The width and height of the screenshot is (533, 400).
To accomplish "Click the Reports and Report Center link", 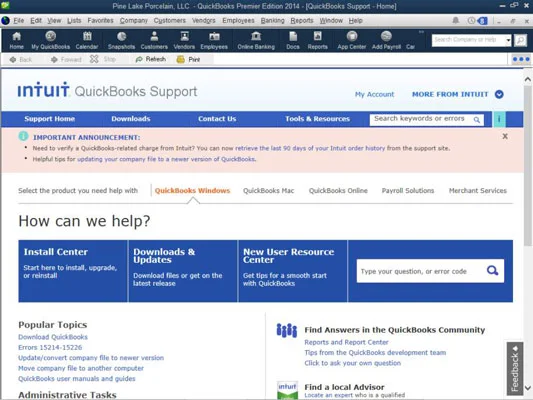I will click(x=346, y=342).
